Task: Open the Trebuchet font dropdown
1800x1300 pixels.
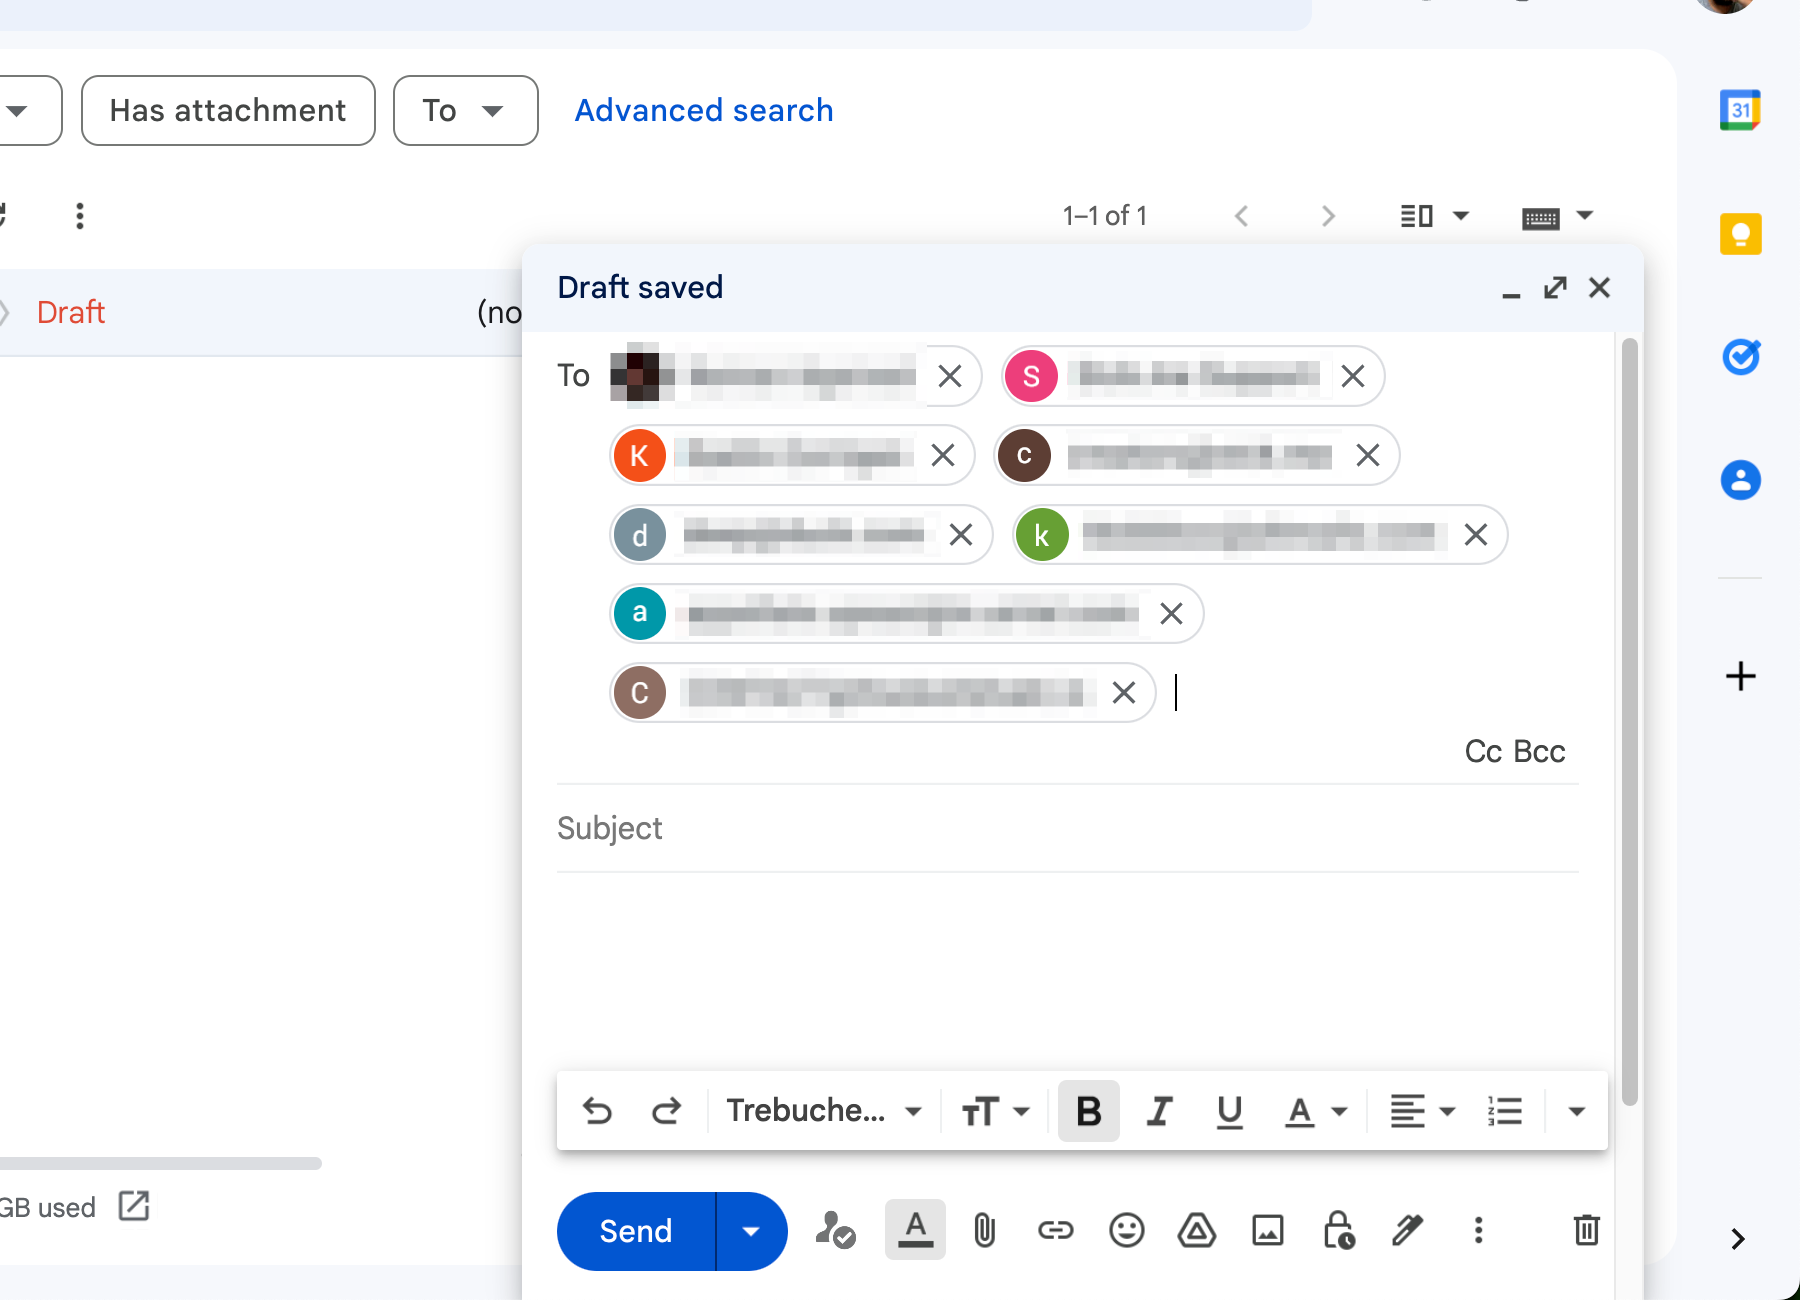Action: pyautogui.click(x=822, y=1110)
